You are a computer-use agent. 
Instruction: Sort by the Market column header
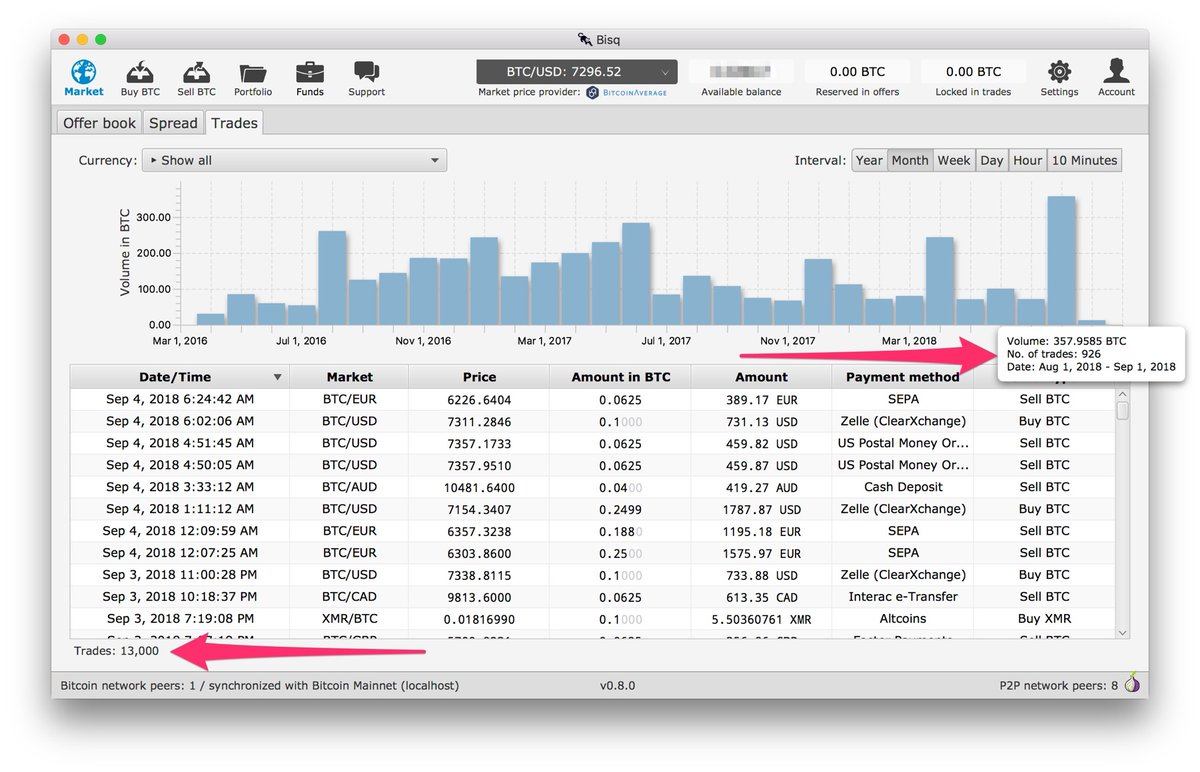[x=349, y=377]
